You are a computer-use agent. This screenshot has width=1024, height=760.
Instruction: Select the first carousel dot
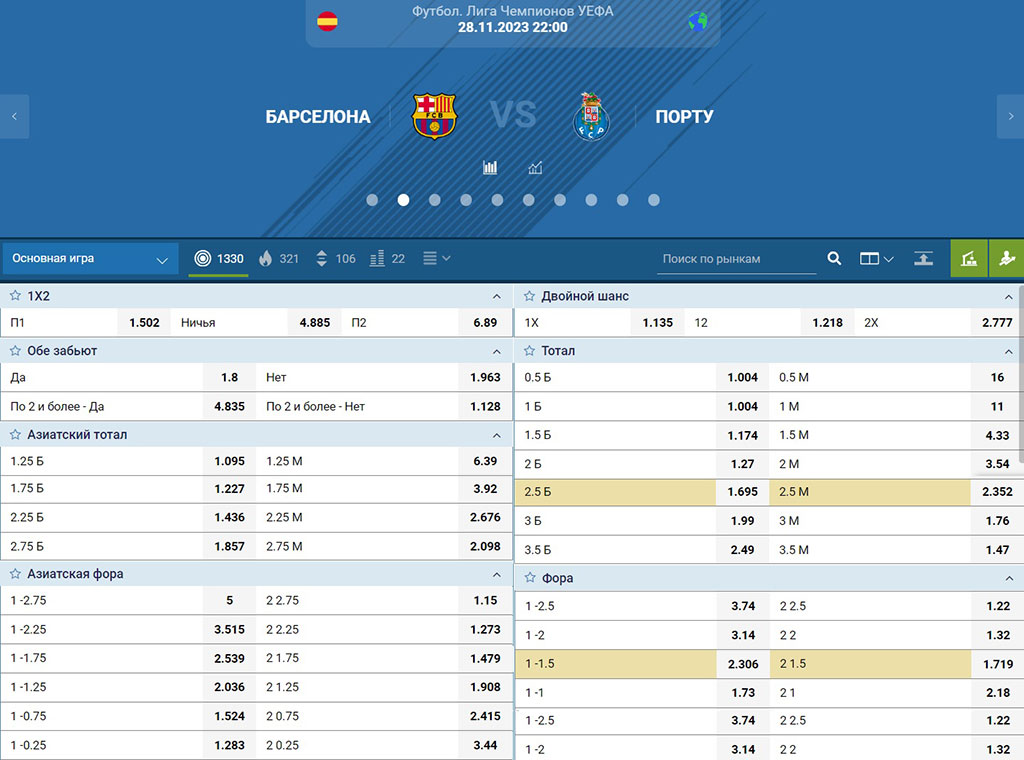tap(372, 200)
